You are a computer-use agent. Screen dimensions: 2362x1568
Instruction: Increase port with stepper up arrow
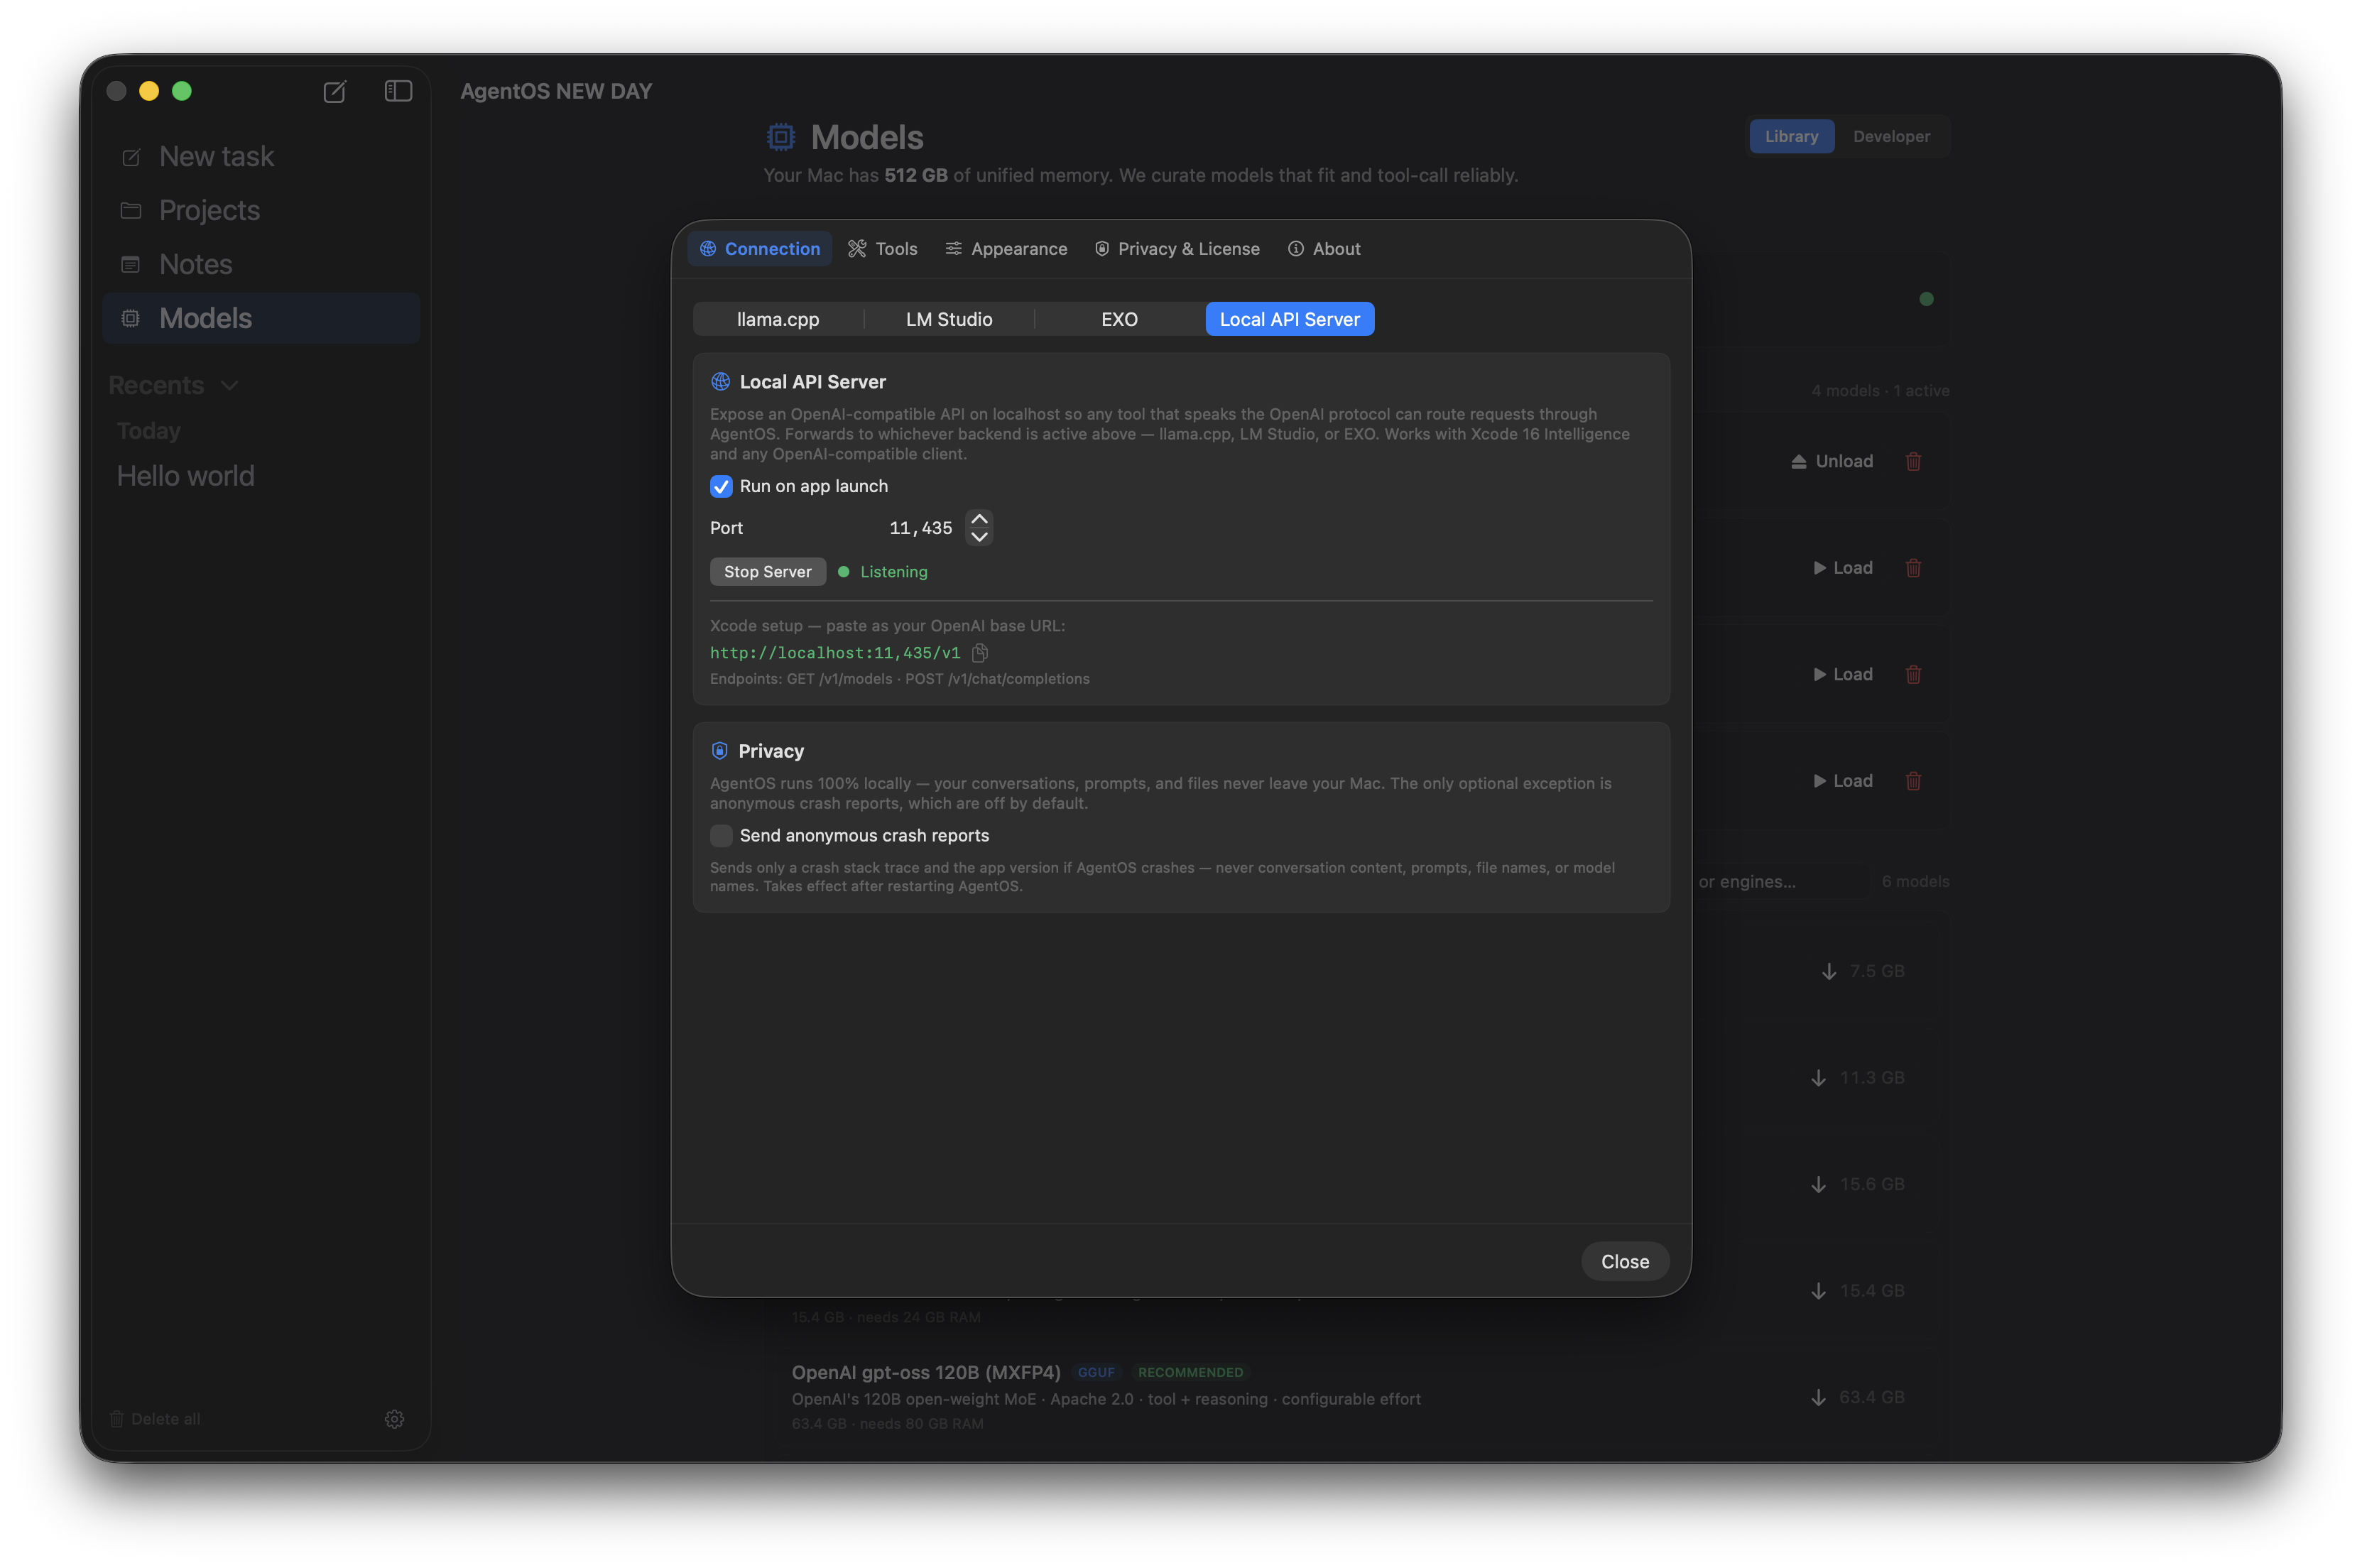click(980, 518)
